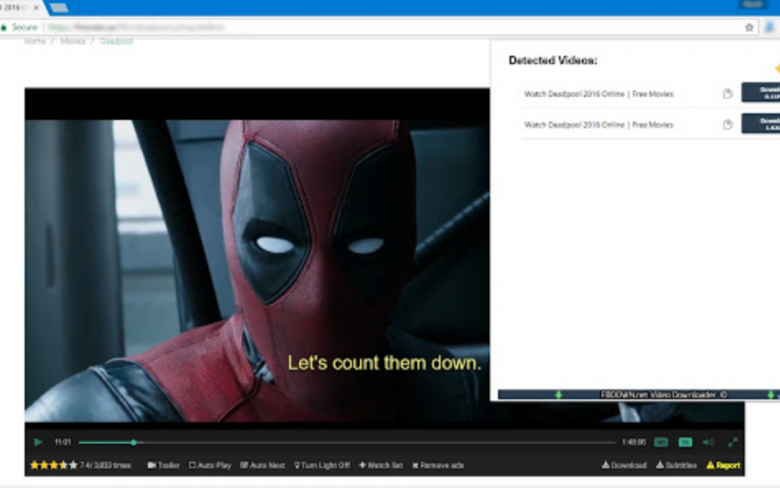Bookmark this page with the star icon
Viewport: 780px width, 488px height.
pyautogui.click(x=749, y=27)
